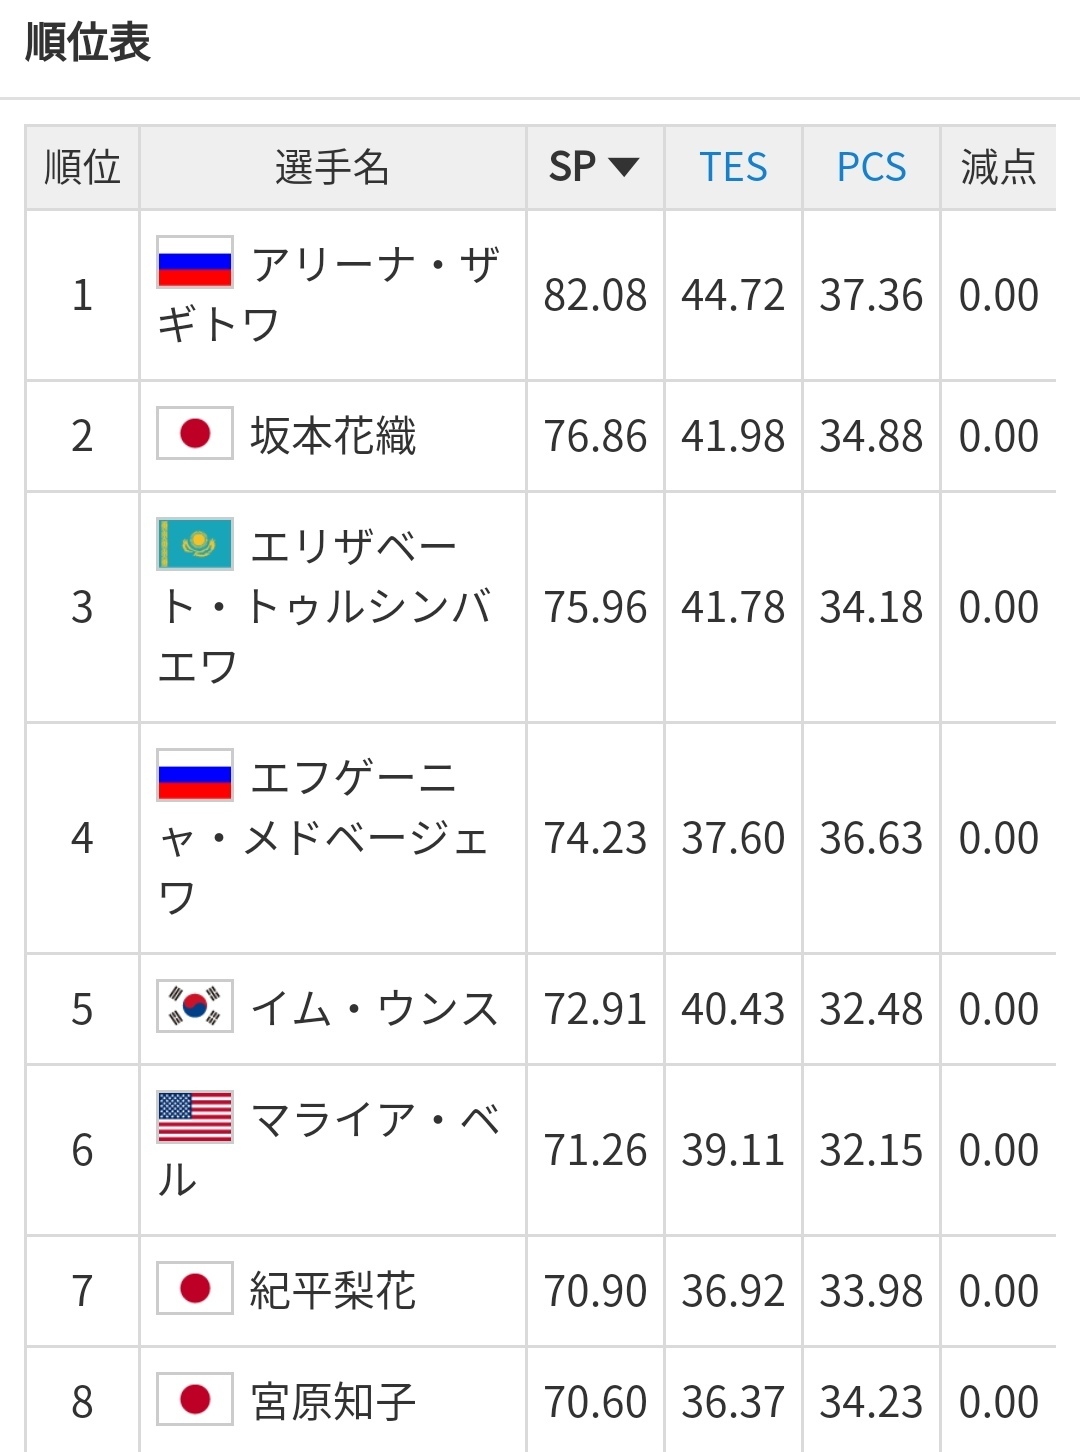
Task: Click the 順位 column header
Action: coord(82,167)
